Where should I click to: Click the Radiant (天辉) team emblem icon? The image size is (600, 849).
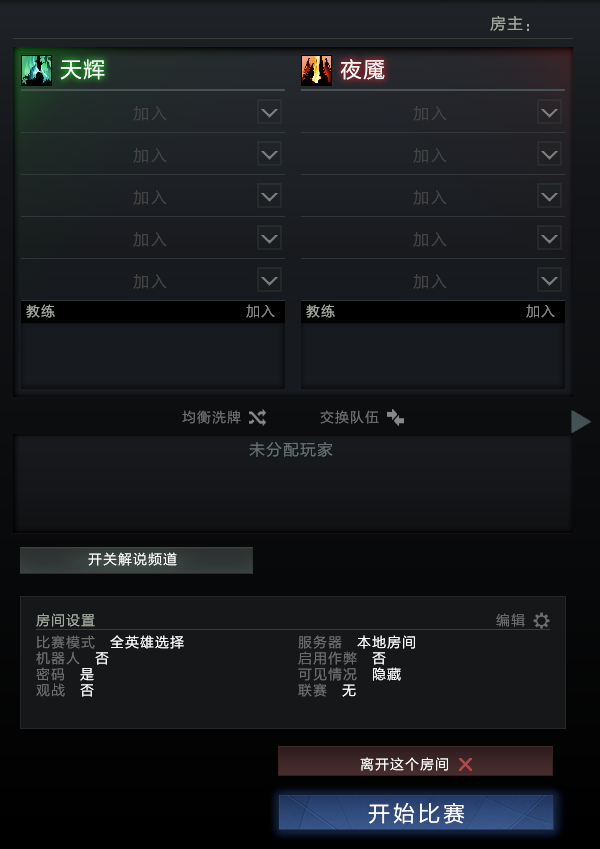[x=37, y=70]
